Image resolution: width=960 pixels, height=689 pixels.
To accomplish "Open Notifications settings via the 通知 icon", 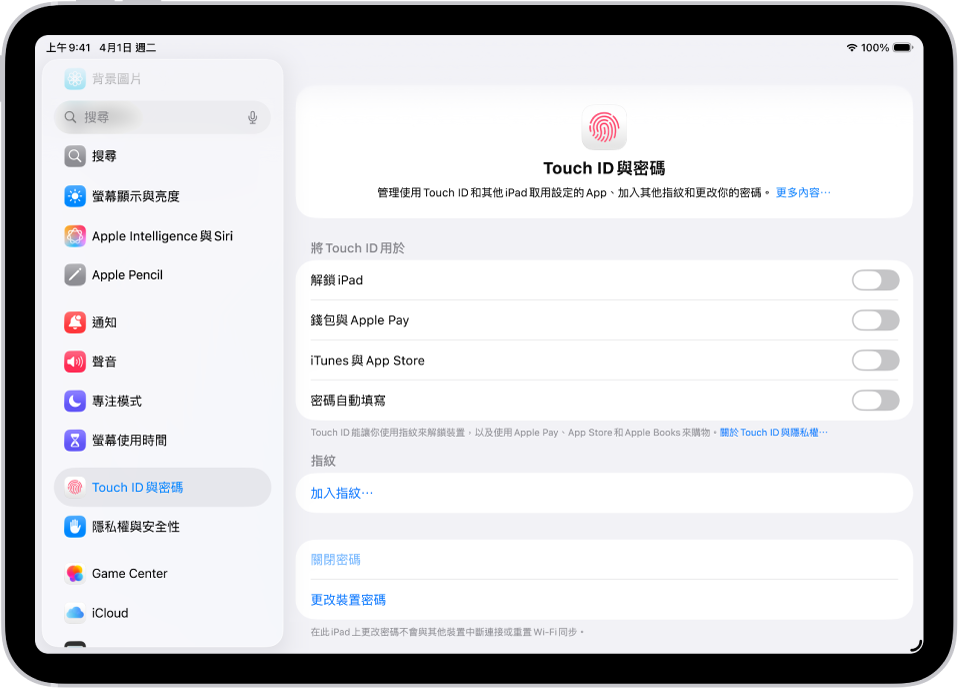I will tap(75, 322).
